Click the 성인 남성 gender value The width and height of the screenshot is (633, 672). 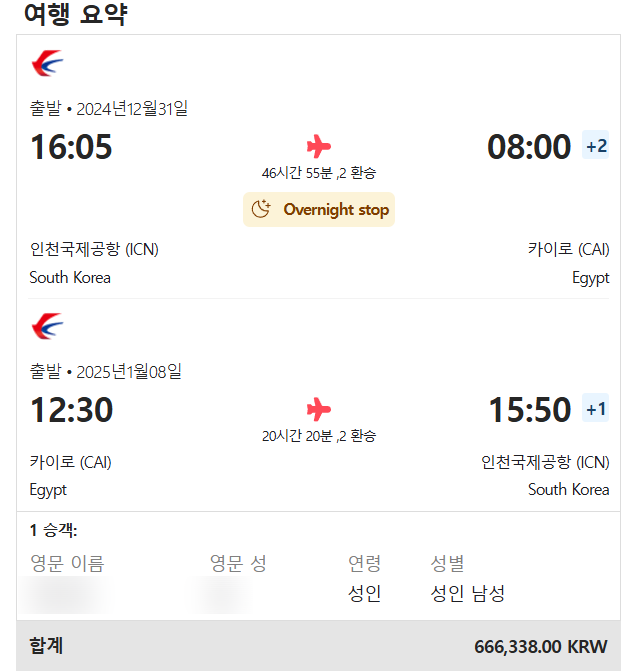click(x=467, y=594)
